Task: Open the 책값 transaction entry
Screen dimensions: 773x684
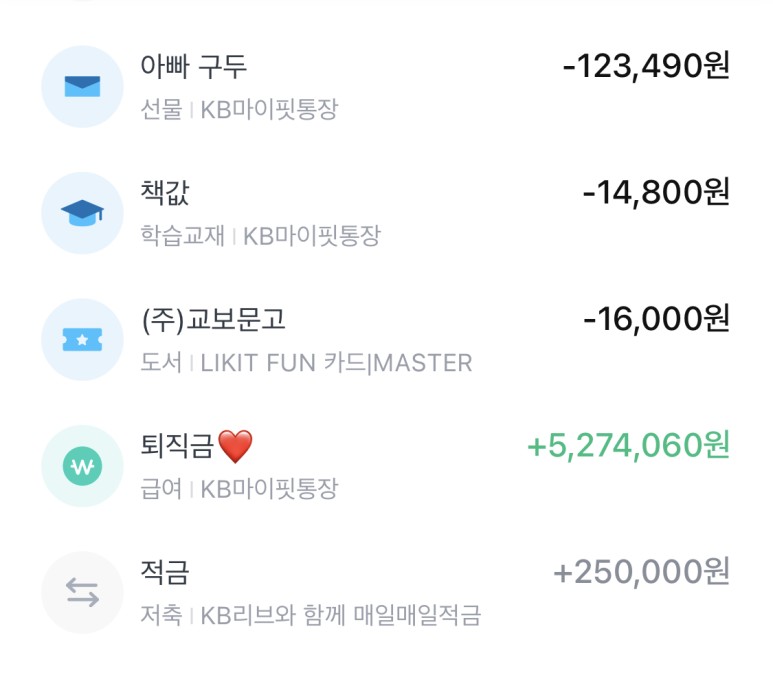Action: (x=166, y=193)
